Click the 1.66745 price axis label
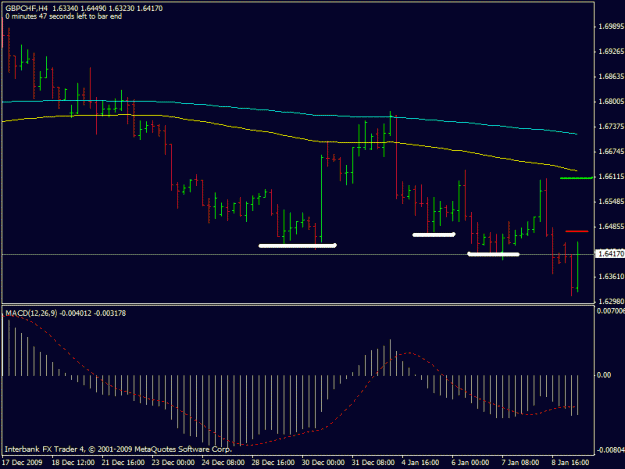This screenshot has height=469, width=625. point(611,151)
